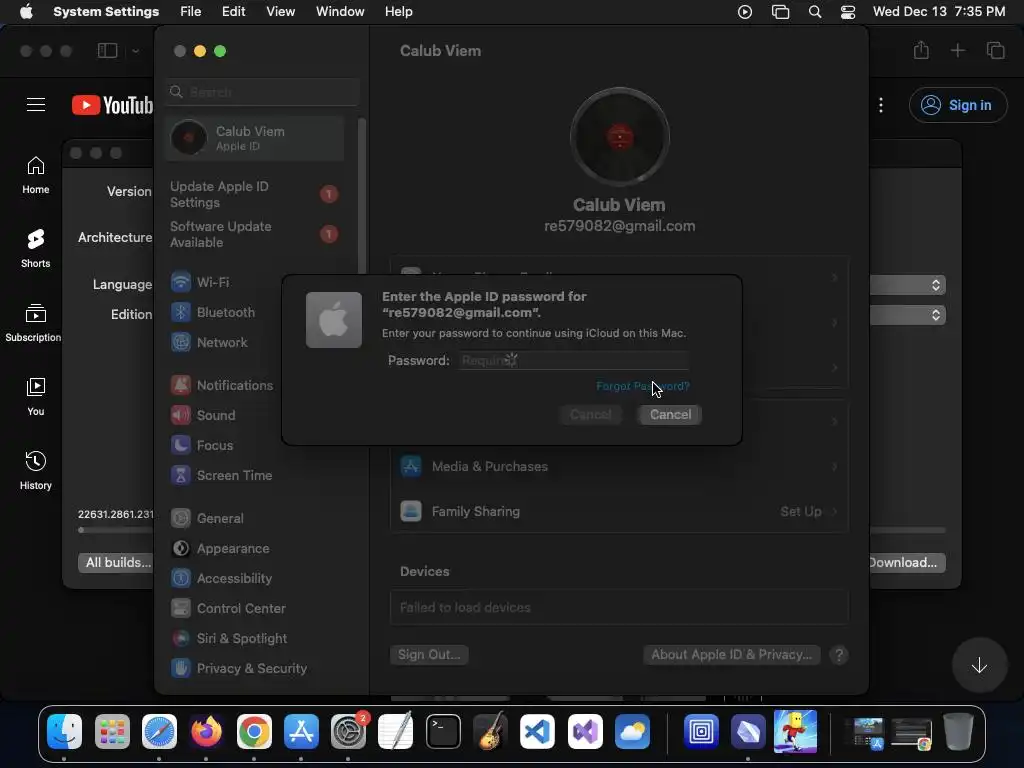
Task: Click the Apple menu logo
Action: 26,11
